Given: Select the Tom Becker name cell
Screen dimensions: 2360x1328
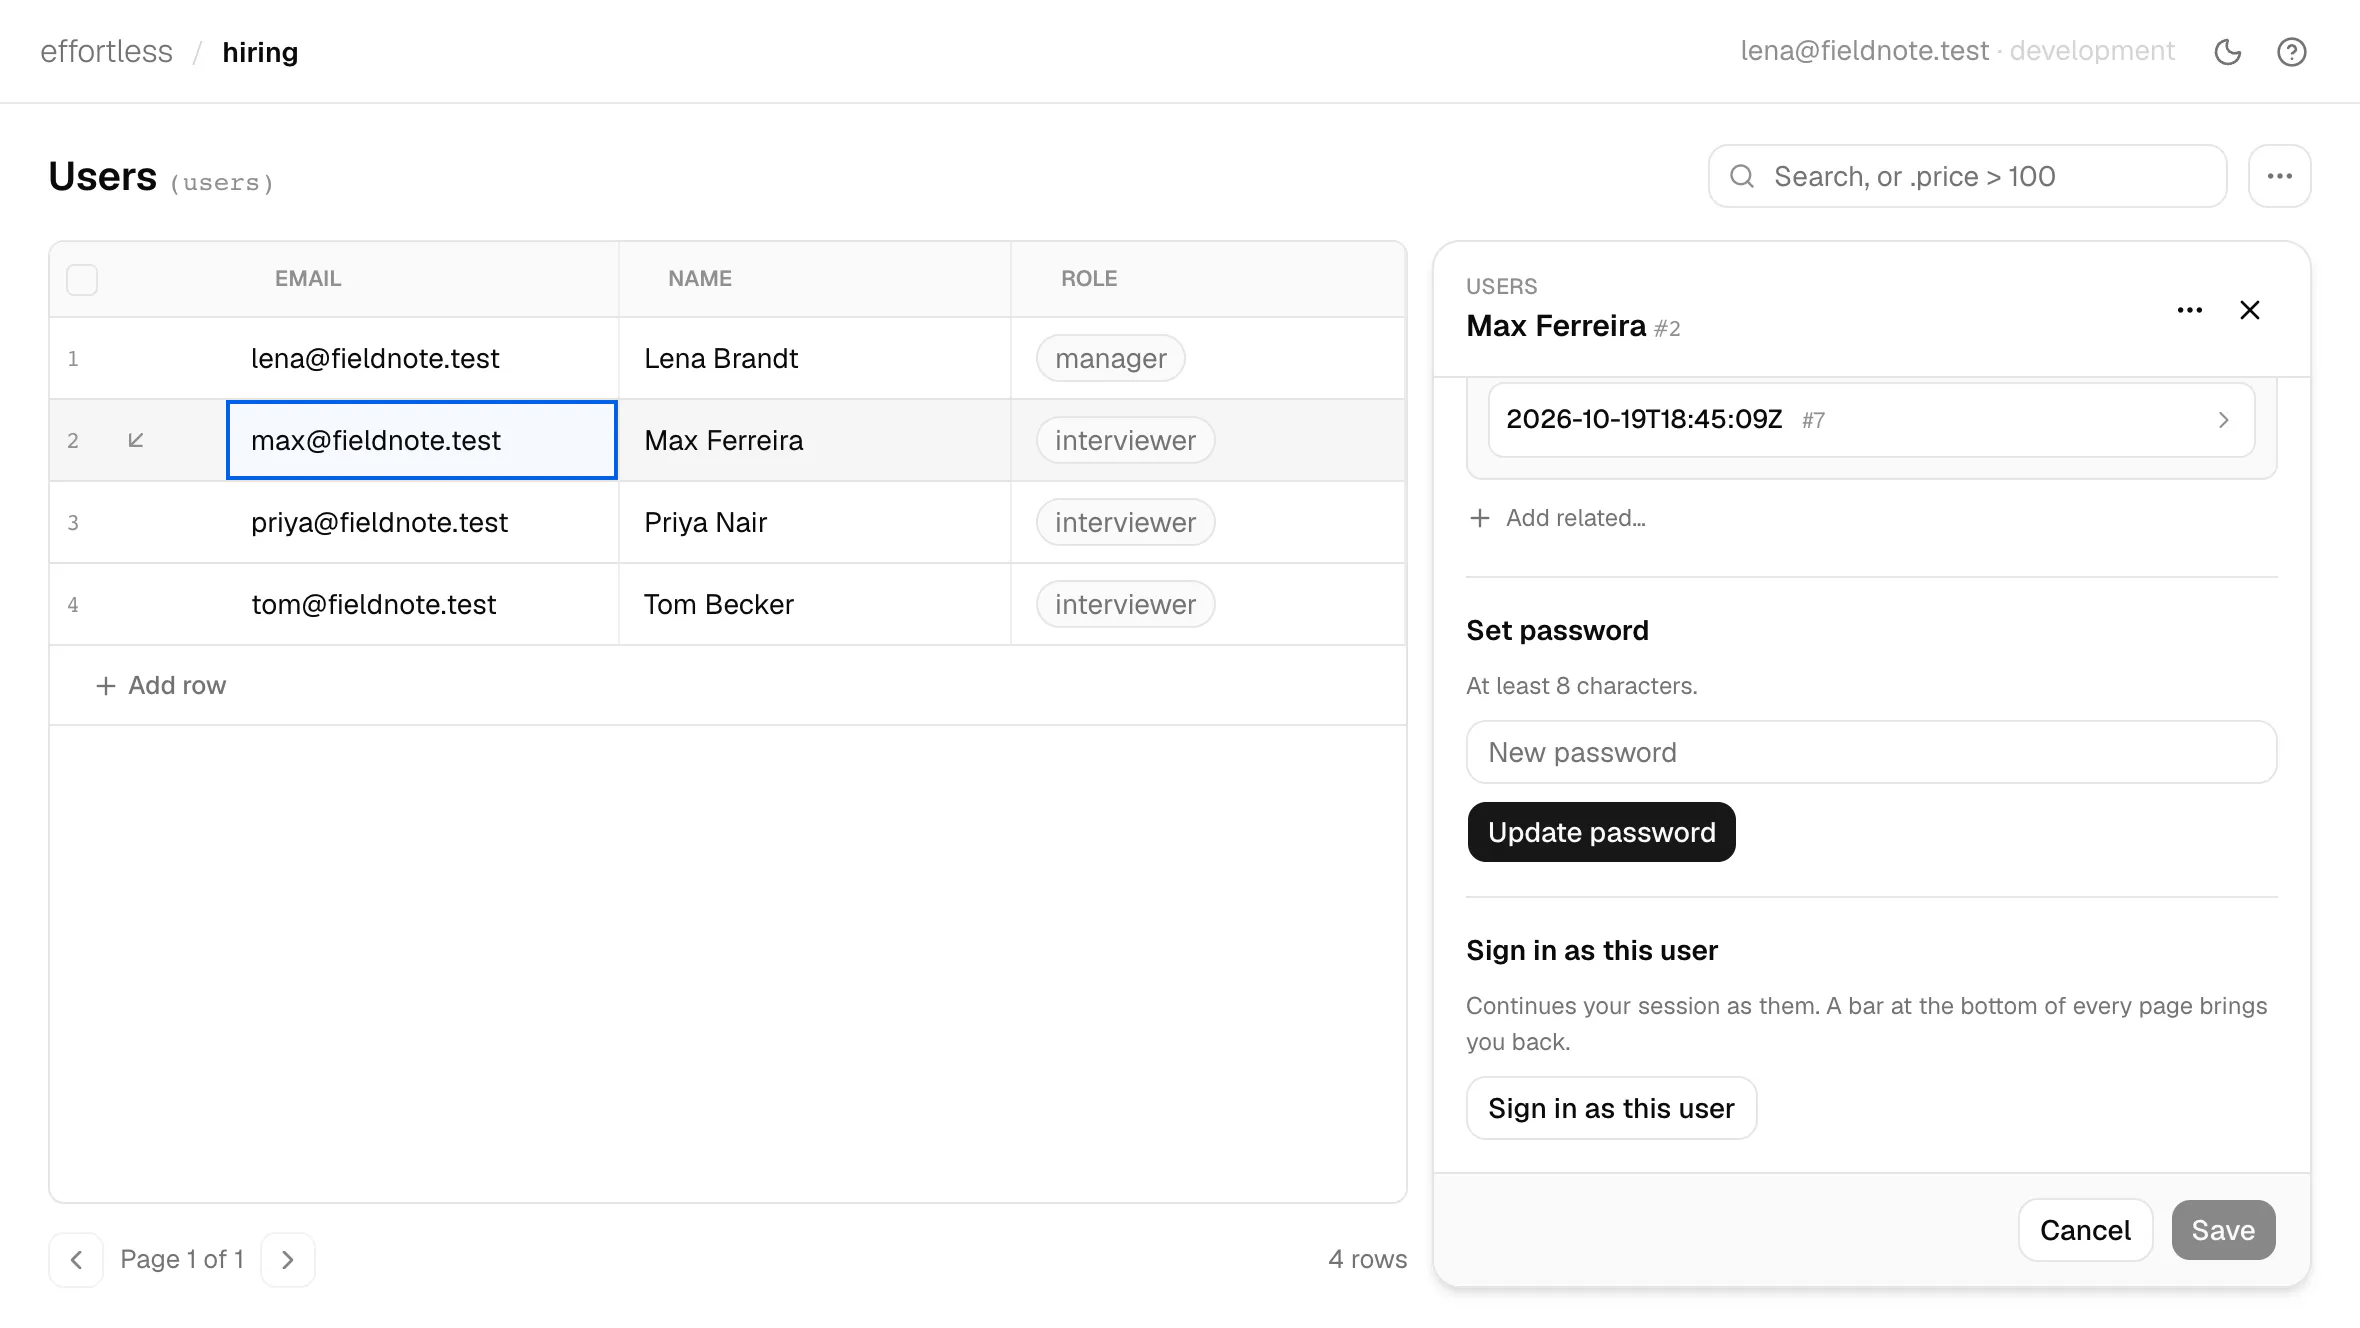Looking at the screenshot, I should [814, 604].
